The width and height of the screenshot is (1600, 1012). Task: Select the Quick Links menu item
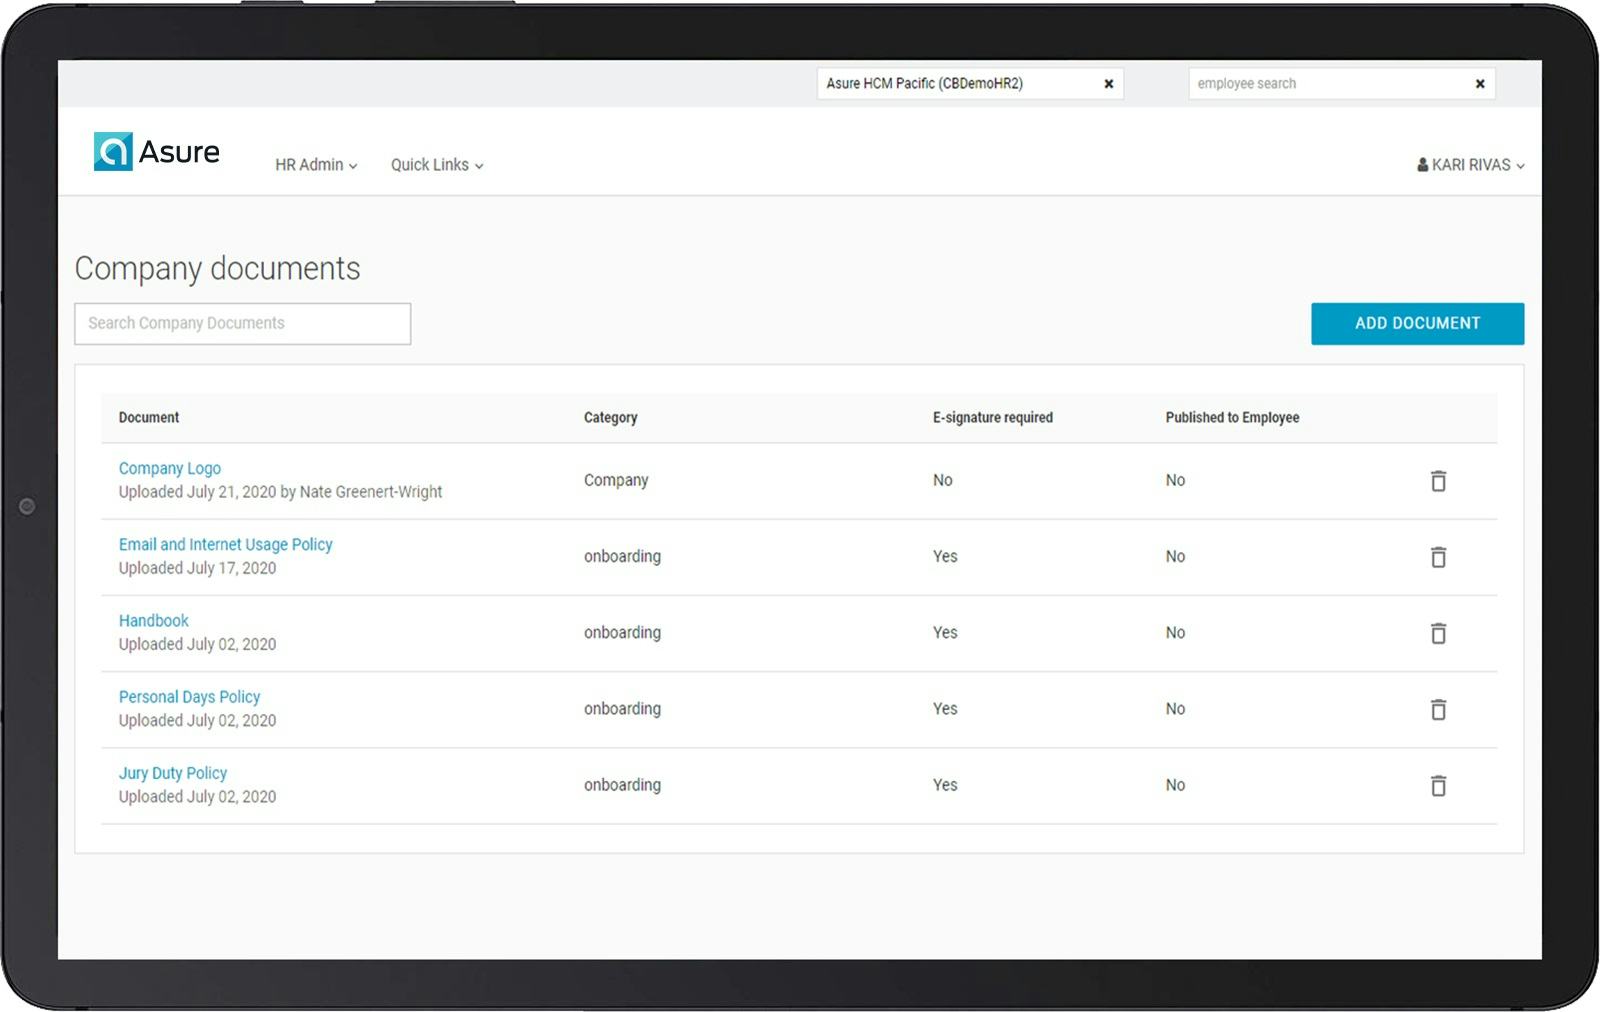(x=430, y=165)
